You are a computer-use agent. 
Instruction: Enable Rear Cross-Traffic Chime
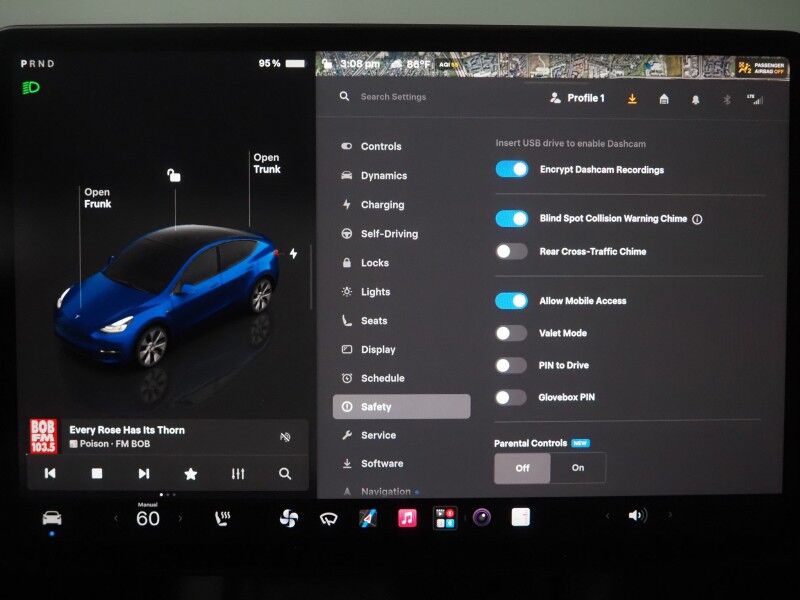pyautogui.click(x=511, y=251)
